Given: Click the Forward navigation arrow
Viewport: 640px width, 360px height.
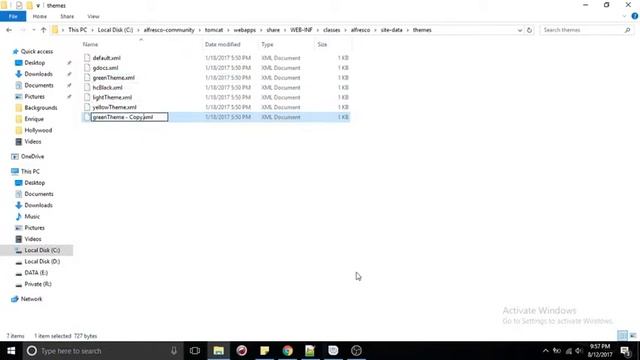Looking at the screenshot, I should pyautogui.click(x=23, y=30).
